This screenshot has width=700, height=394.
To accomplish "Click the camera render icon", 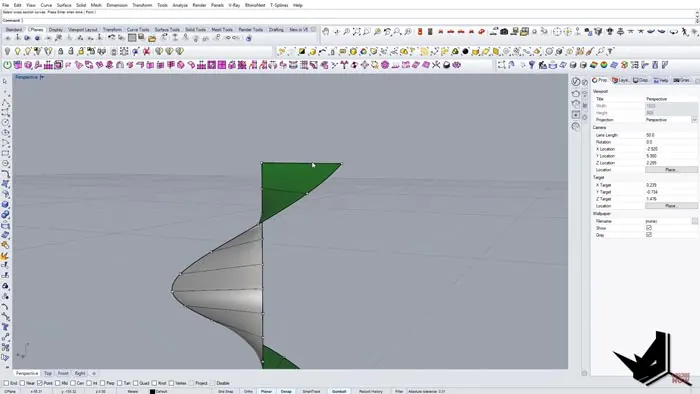I will coord(504,31).
